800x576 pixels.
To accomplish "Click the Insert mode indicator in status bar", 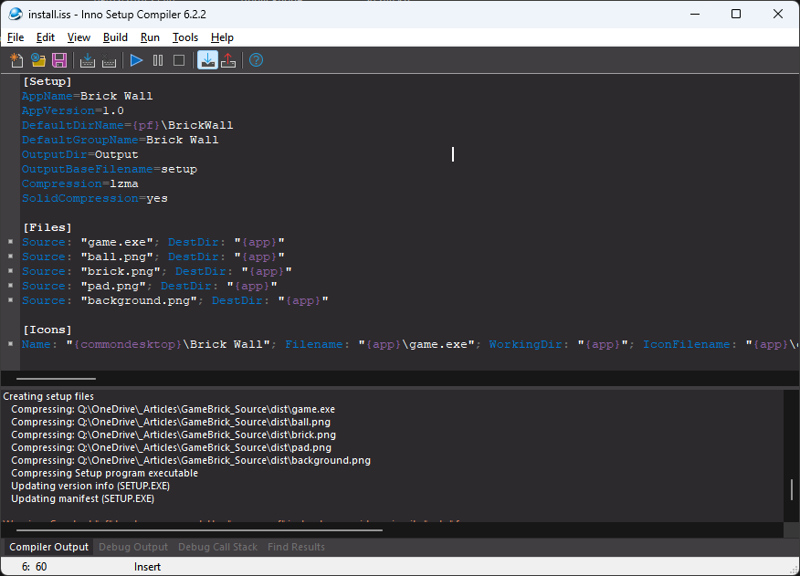I will [x=147, y=567].
